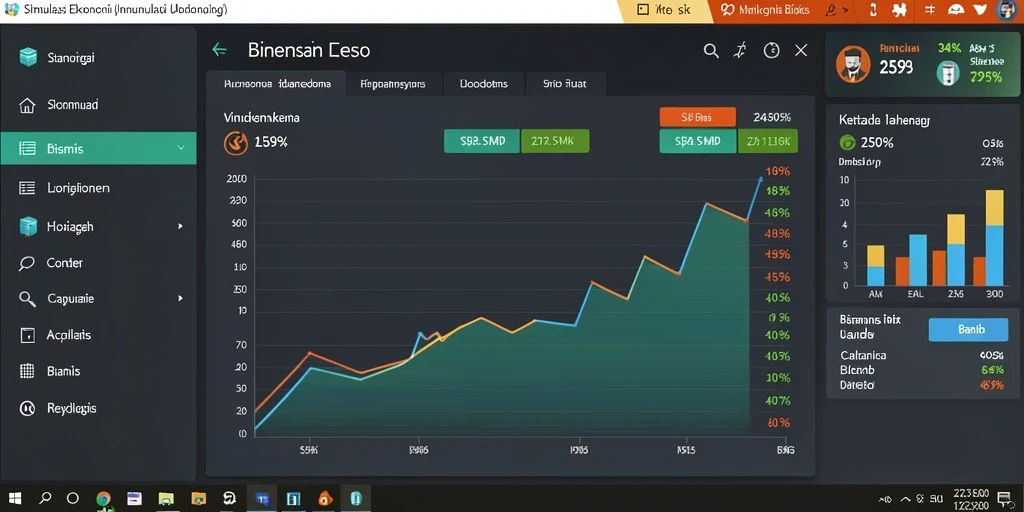
Task: Select the Stanorigai cube icon in sidebar
Action: click(x=28, y=57)
